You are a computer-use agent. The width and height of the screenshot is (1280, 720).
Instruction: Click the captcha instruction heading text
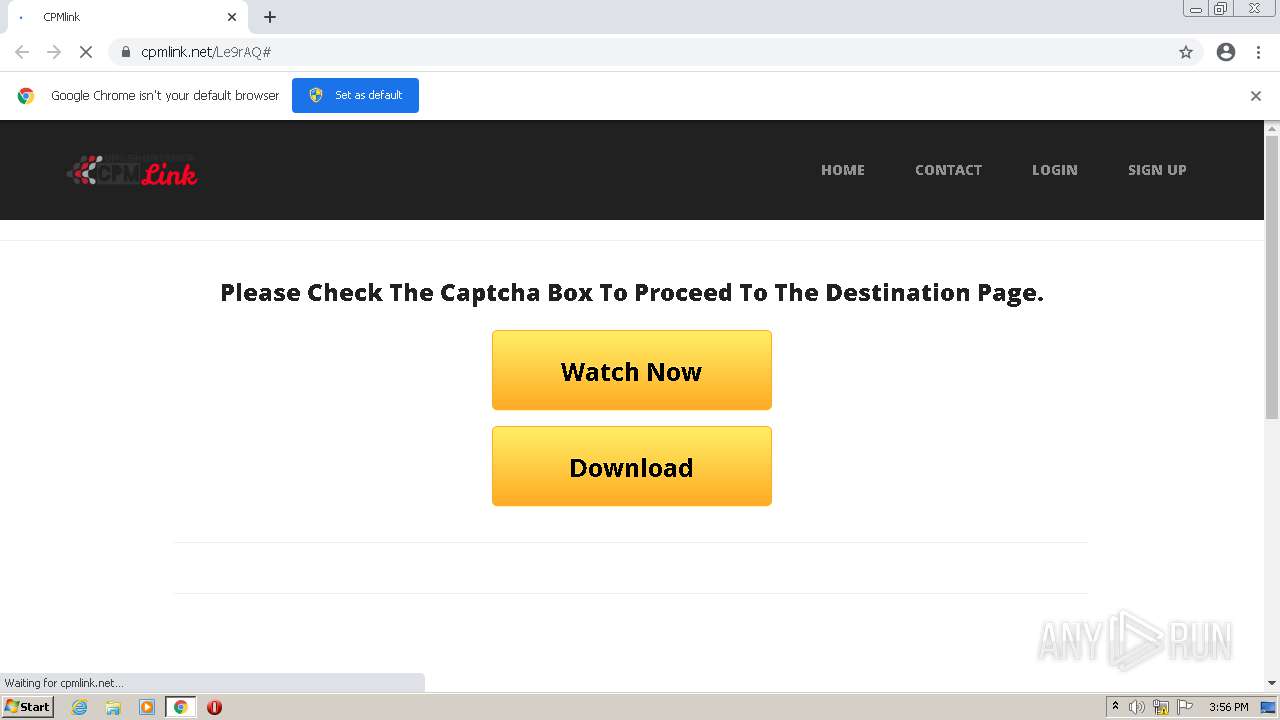click(x=632, y=293)
